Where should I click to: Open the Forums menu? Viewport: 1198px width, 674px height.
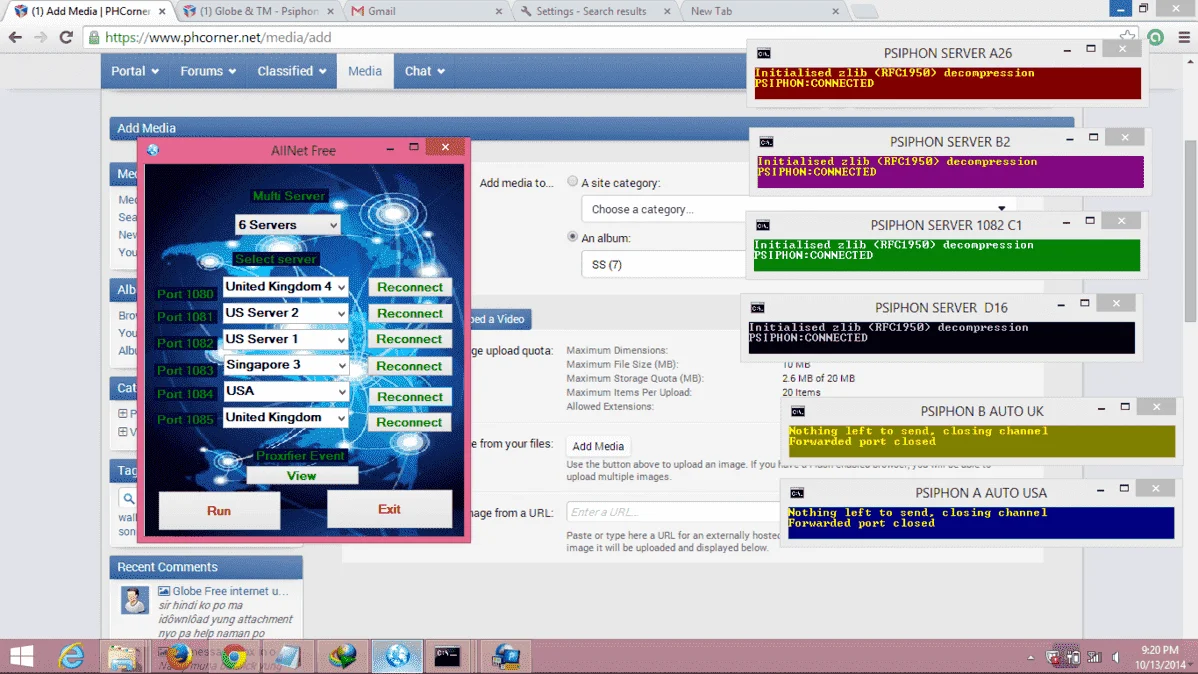point(208,71)
